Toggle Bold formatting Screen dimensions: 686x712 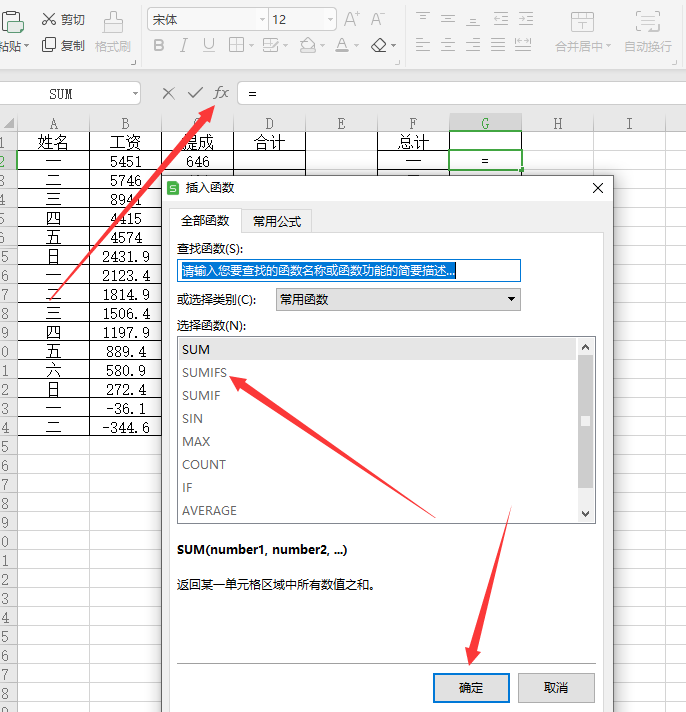click(159, 45)
